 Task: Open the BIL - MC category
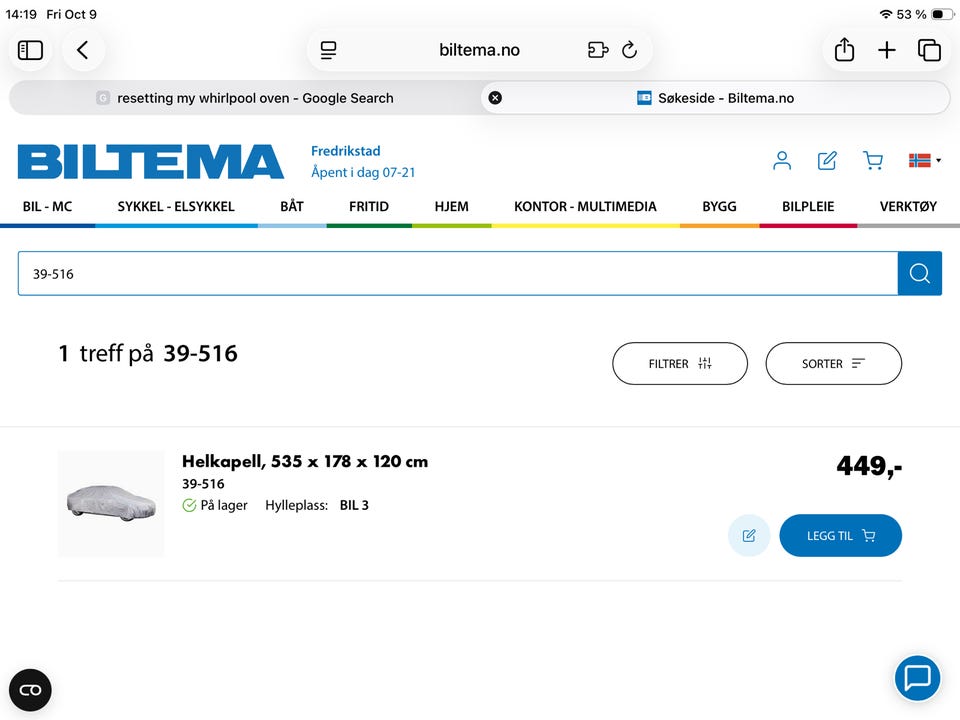click(47, 207)
